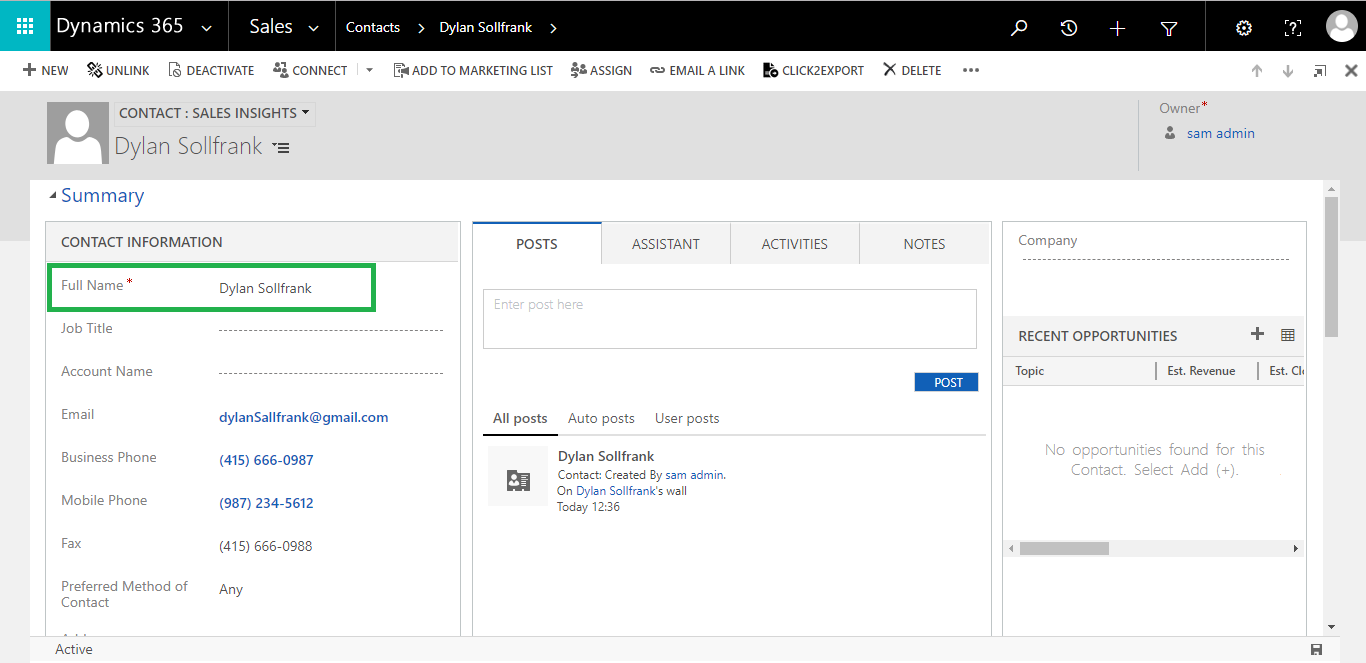Screen dimensions: 1366x663
Task: Click the blue POST button
Action: click(x=947, y=382)
